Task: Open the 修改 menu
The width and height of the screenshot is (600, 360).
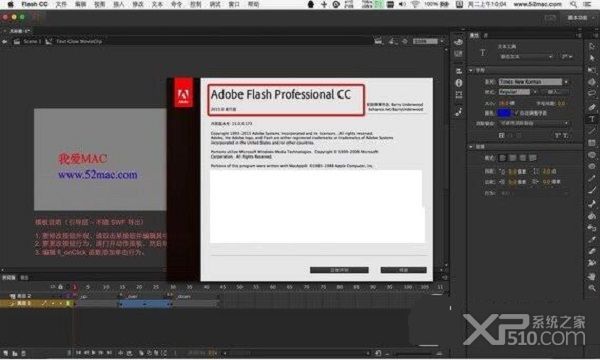Action: 138,4
